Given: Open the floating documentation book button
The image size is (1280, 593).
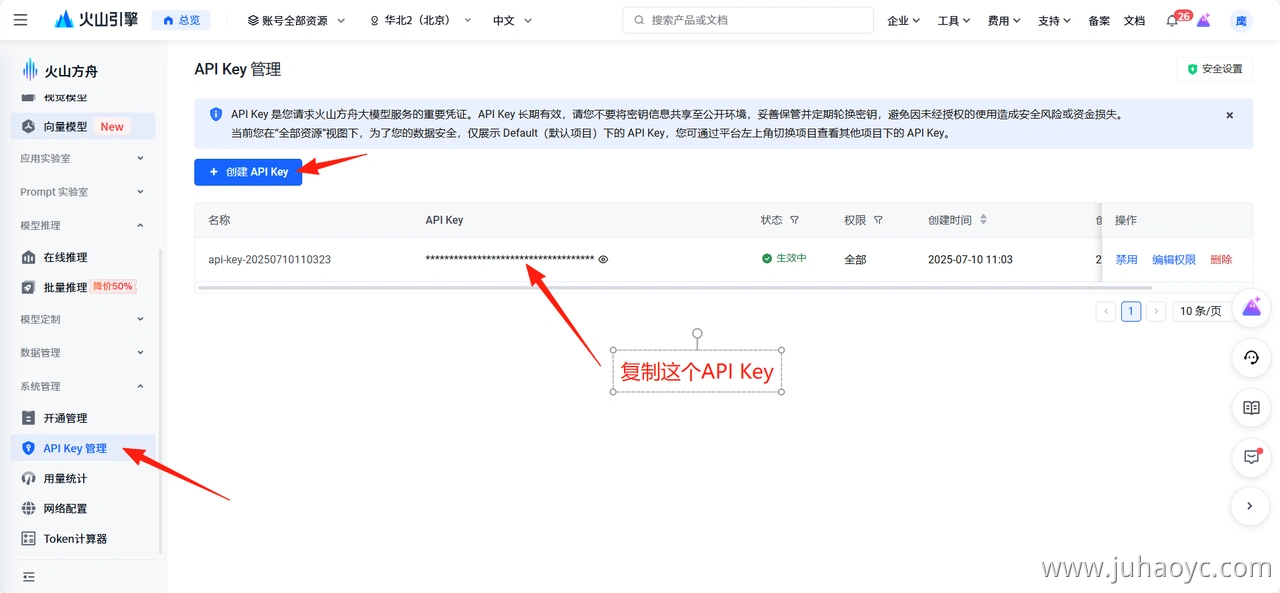Looking at the screenshot, I should point(1251,407).
